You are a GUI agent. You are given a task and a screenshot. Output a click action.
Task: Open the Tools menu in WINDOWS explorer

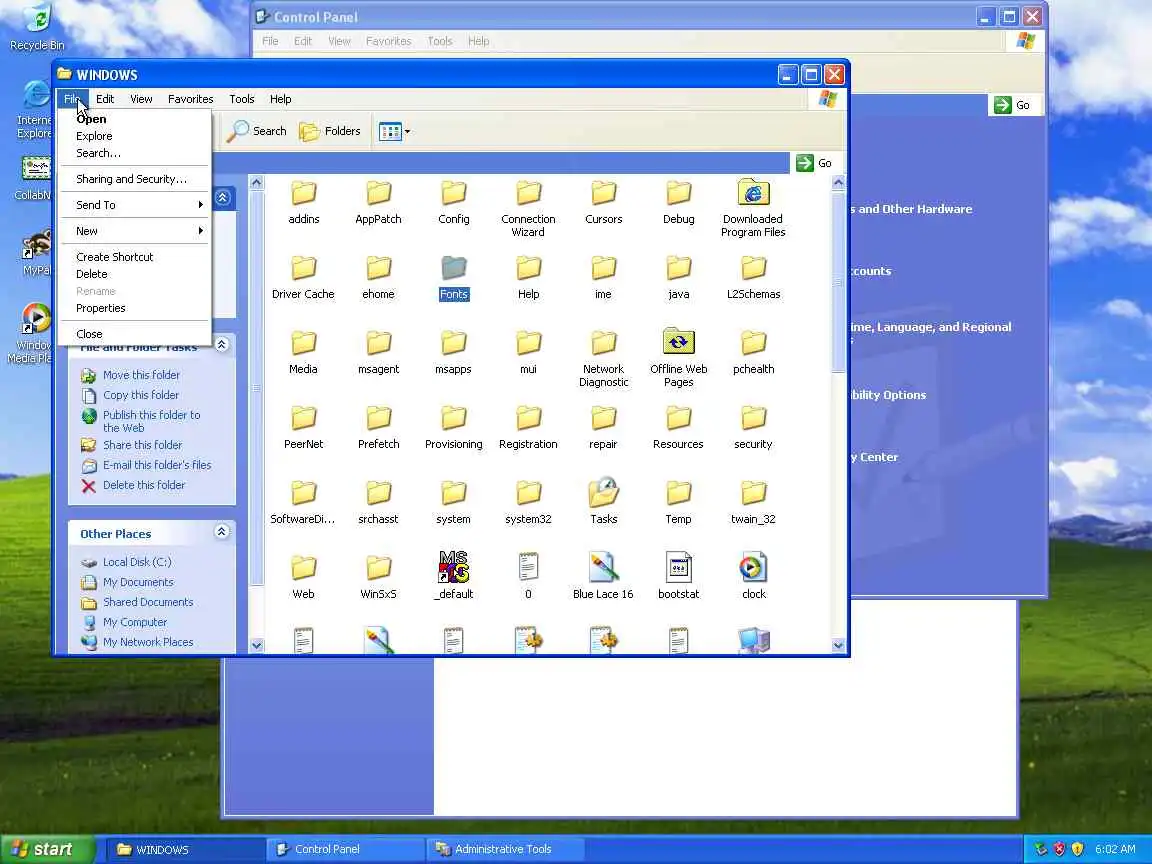coord(242,99)
